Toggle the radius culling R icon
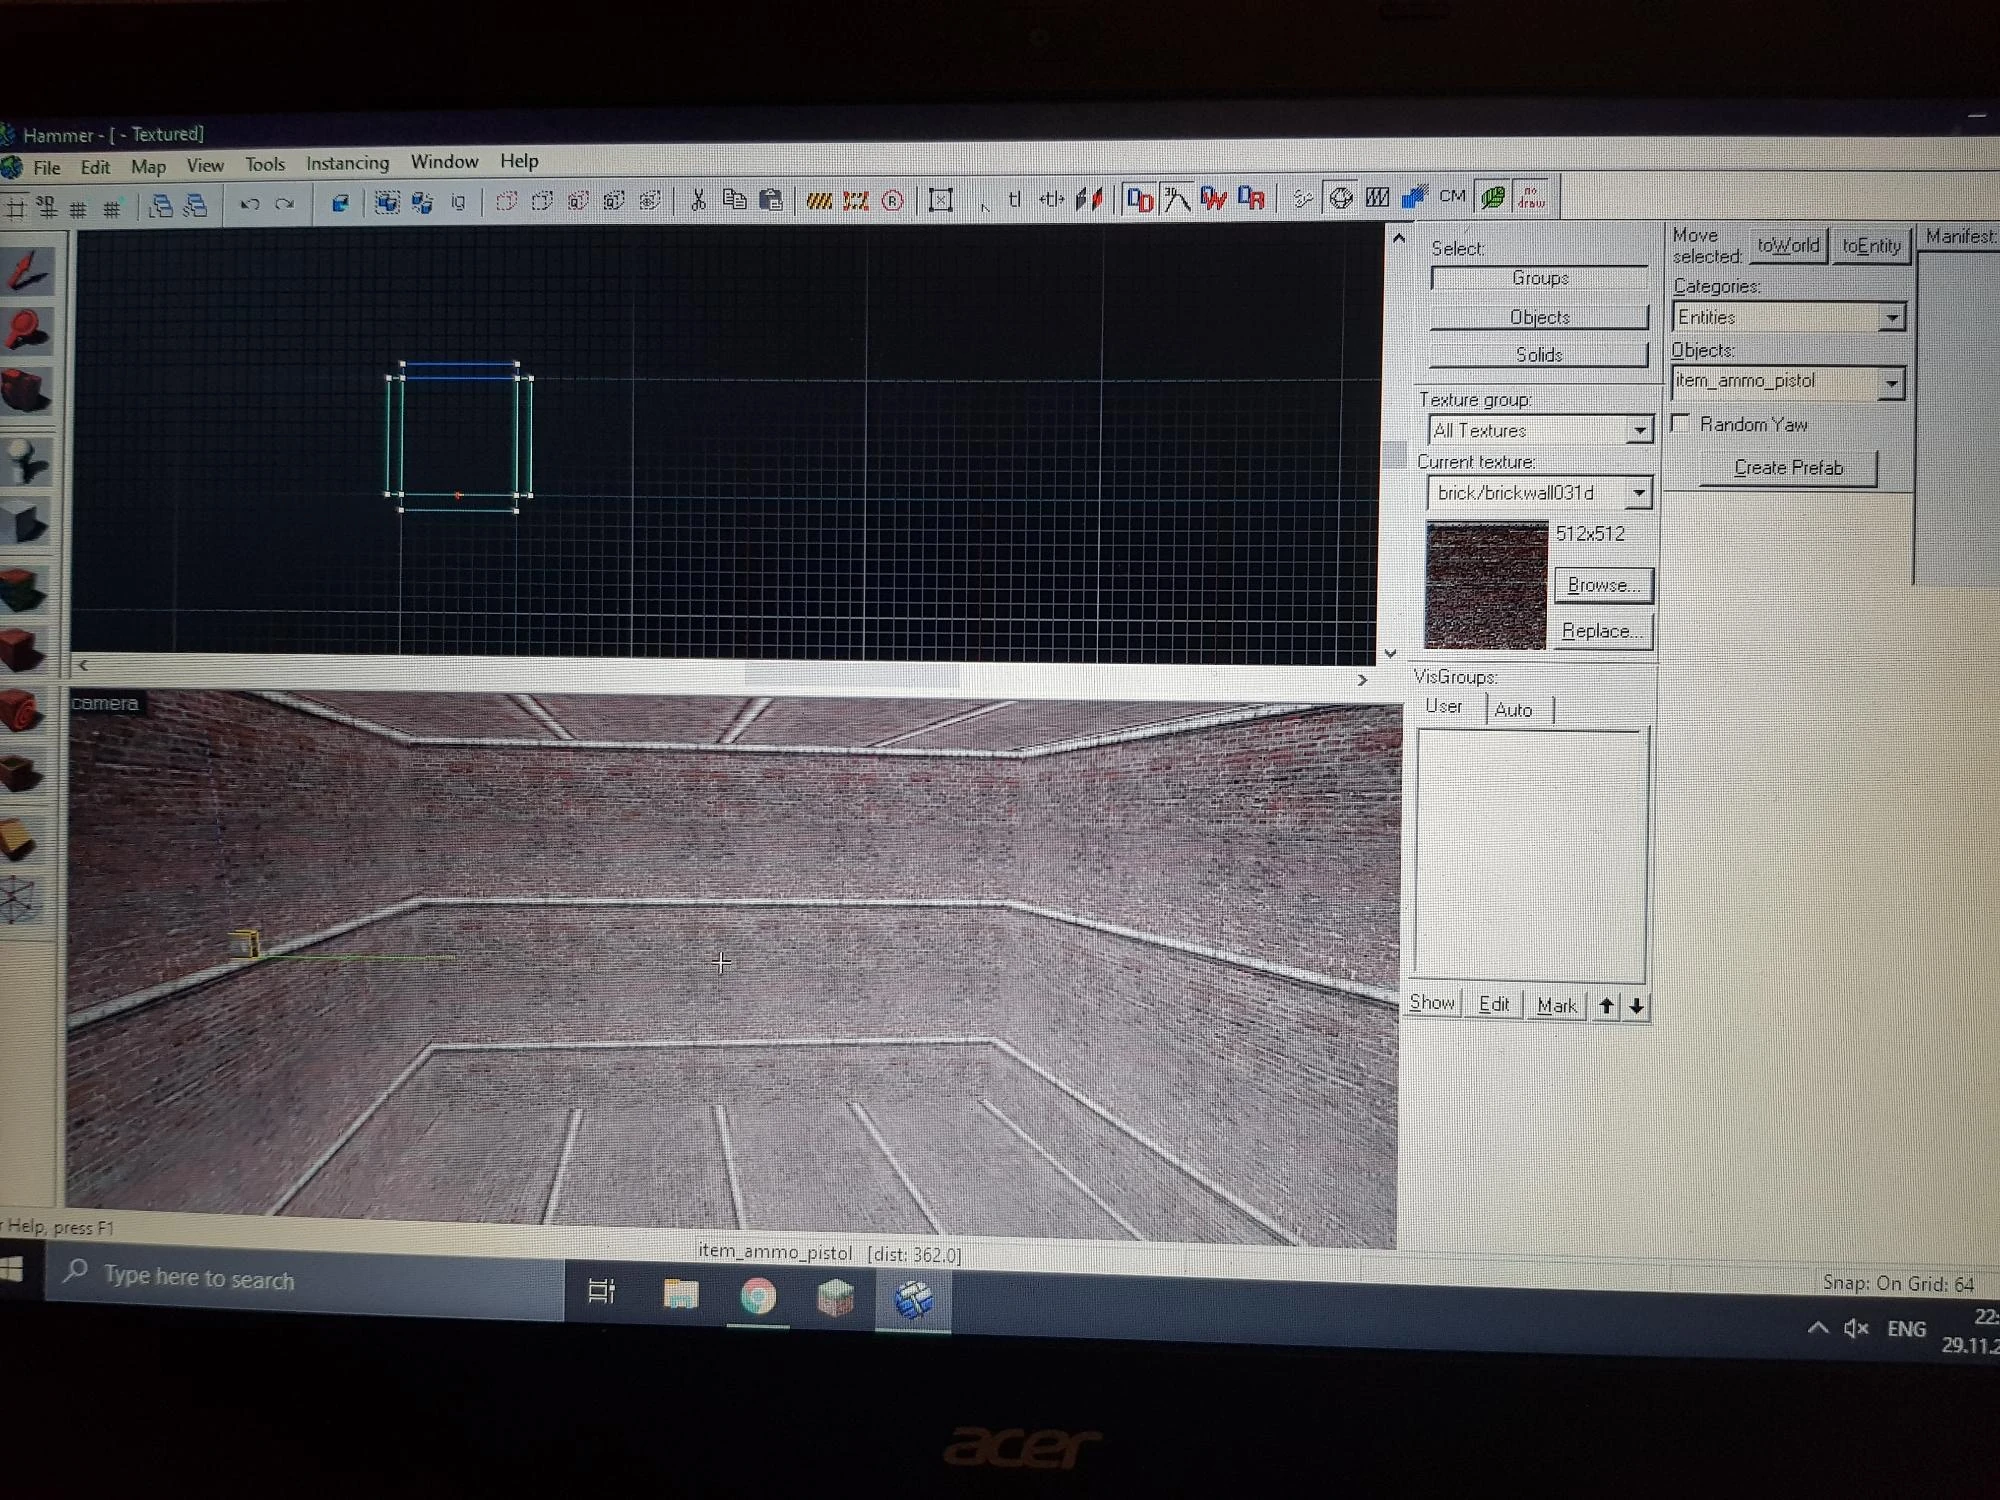 click(x=893, y=201)
